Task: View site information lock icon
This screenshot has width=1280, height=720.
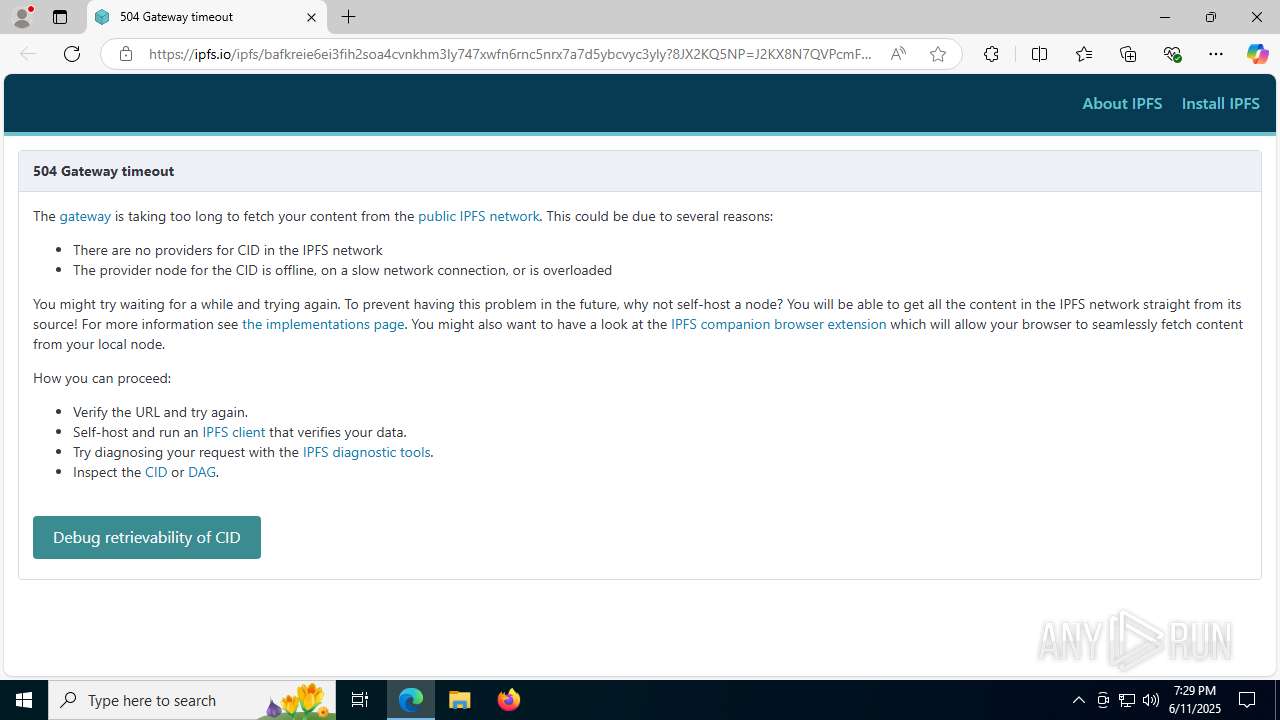Action: (x=126, y=54)
